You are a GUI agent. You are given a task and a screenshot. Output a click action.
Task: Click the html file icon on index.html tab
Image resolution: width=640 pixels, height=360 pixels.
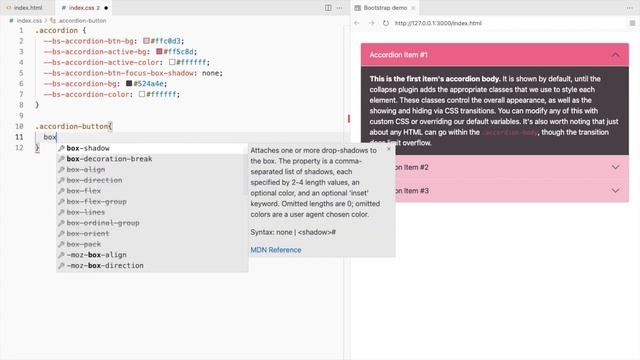9,8
